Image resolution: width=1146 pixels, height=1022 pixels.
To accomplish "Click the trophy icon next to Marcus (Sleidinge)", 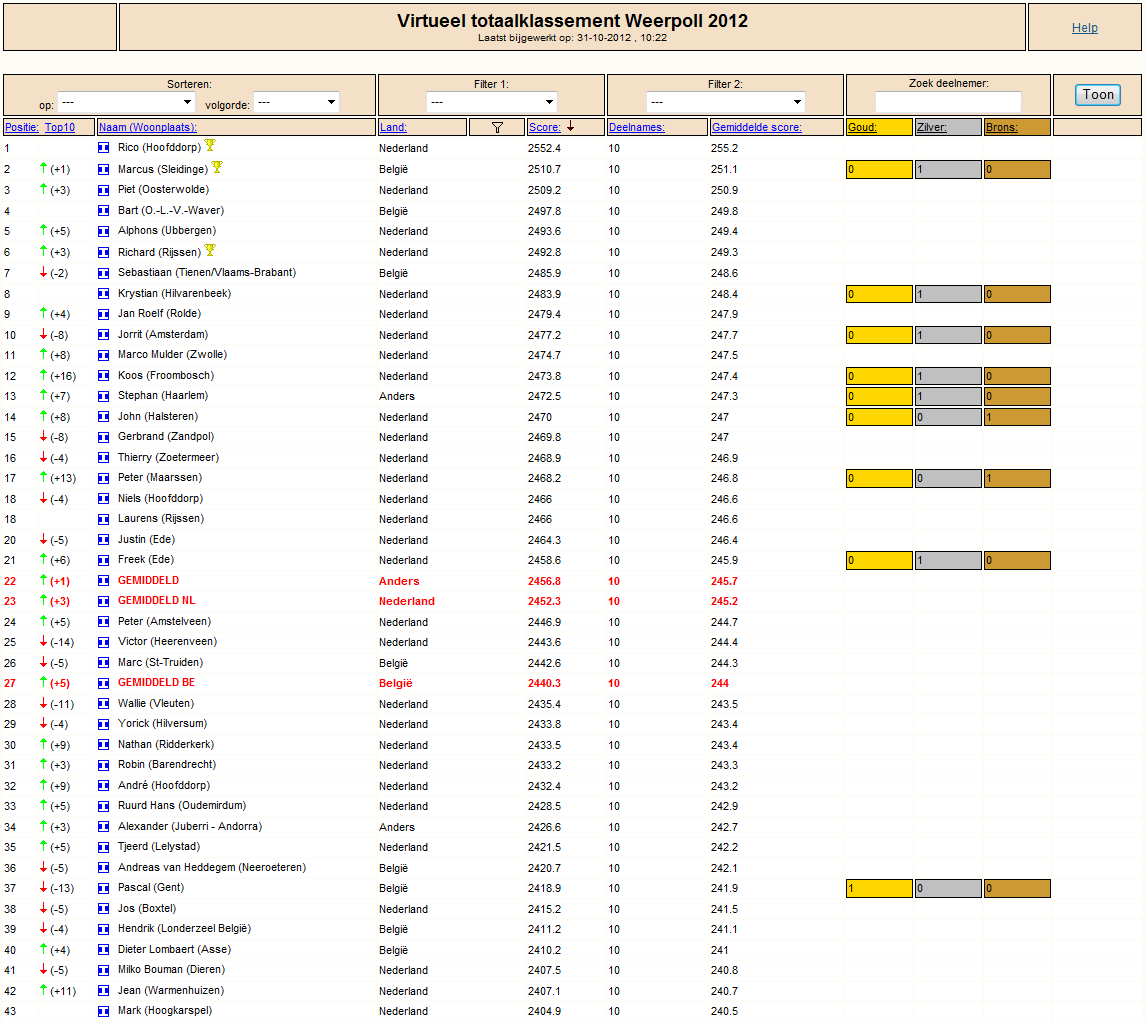I will pyautogui.click(x=217, y=167).
